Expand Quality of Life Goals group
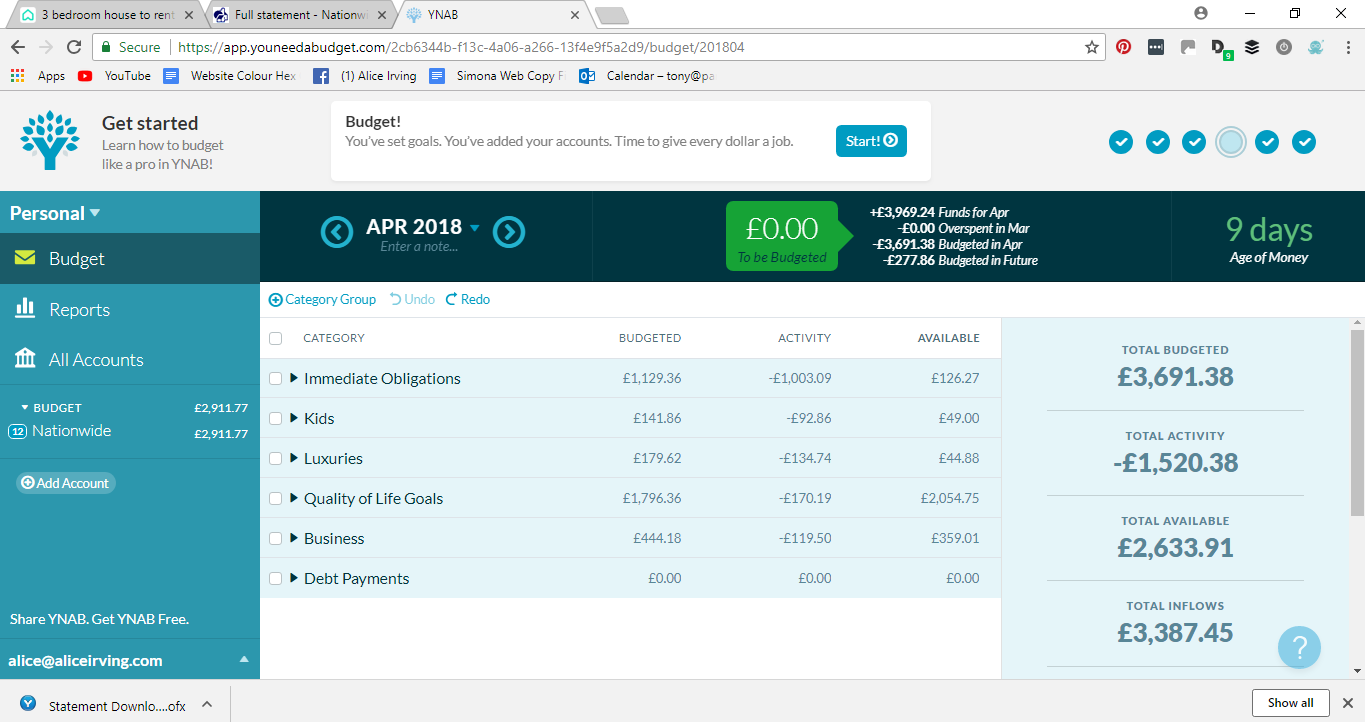The height and width of the screenshot is (722, 1365). point(294,498)
